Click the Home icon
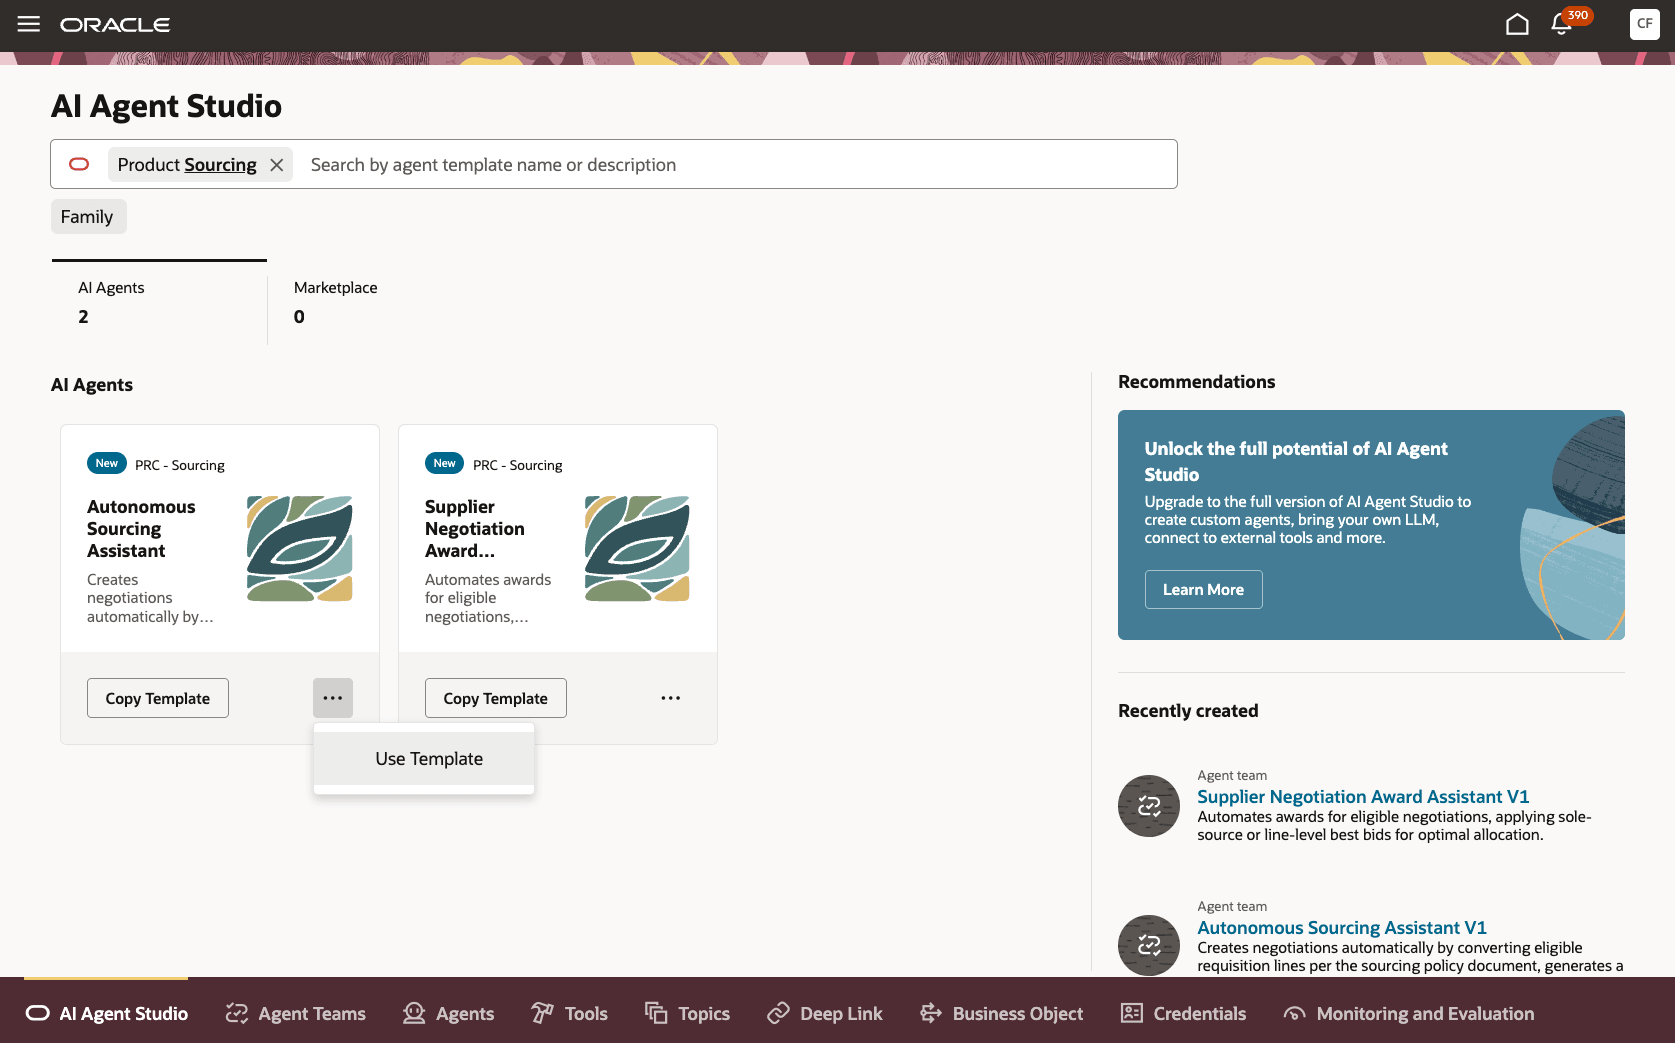Image resolution: width=1675 pixels, height=1043 pixels. pyautogui.click(x=1517, y=23)
